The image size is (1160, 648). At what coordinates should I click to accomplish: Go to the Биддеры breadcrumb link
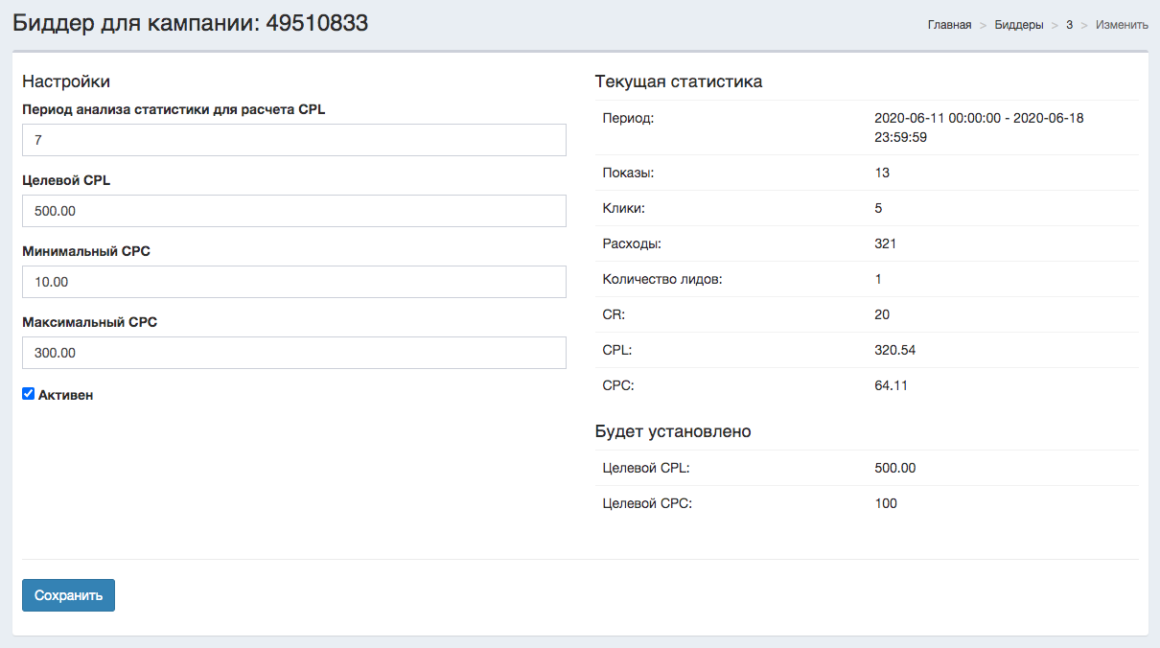(1019, 25)
